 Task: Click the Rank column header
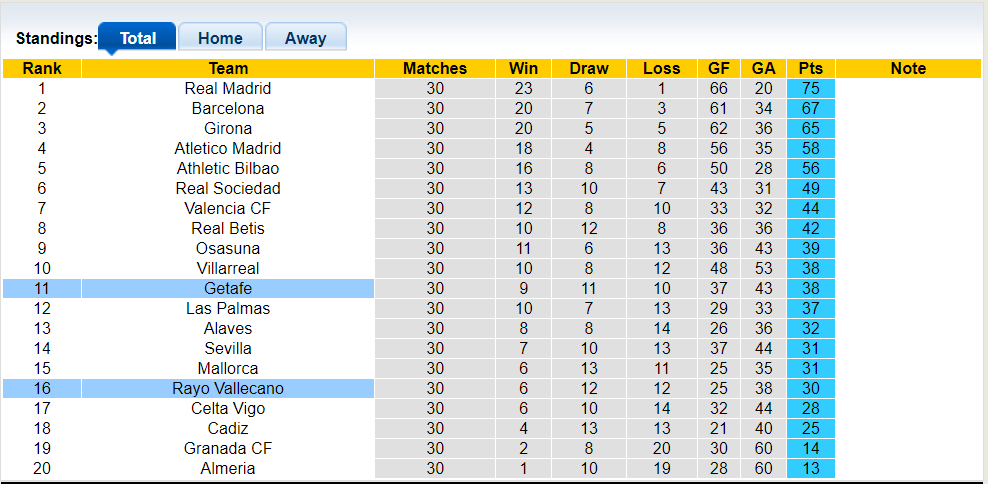(x=42, y=68)
